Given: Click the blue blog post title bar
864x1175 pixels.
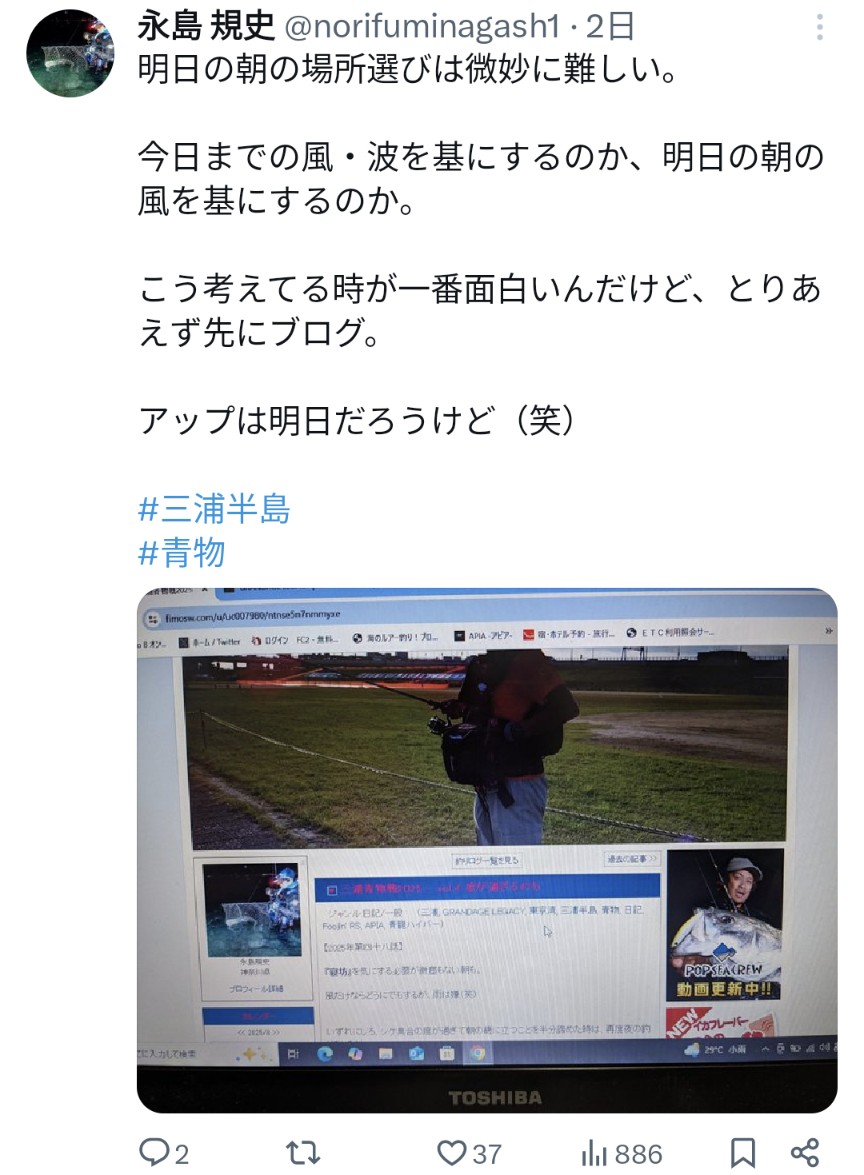Looking at the screenshot, I should click(x=487, y=887).
